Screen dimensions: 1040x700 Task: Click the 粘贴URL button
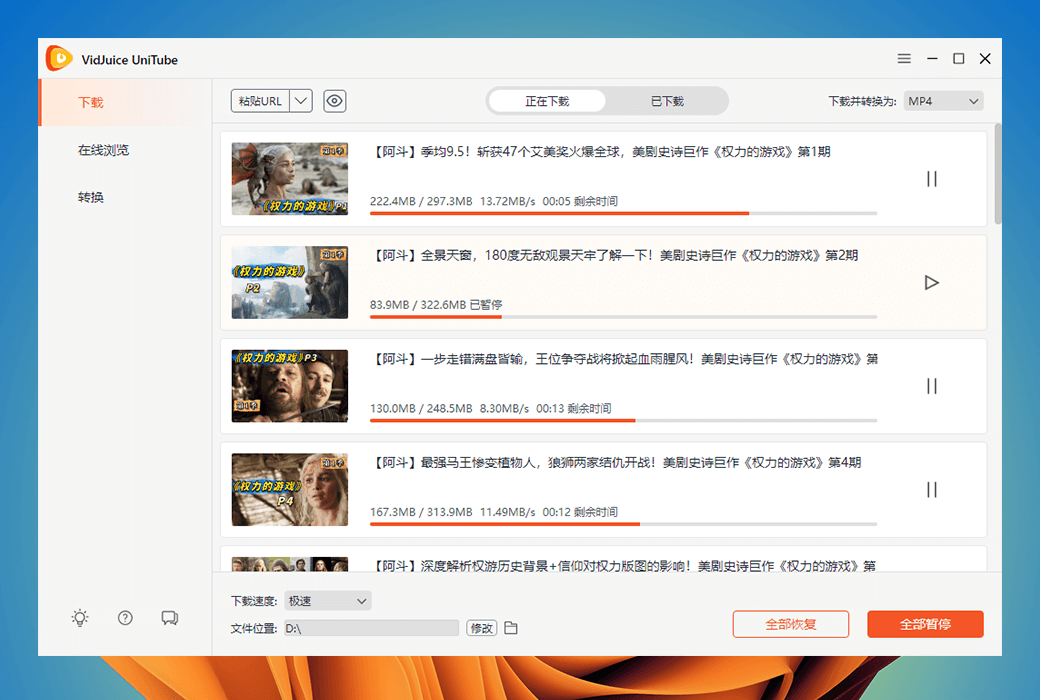click(x=260, y=101)
